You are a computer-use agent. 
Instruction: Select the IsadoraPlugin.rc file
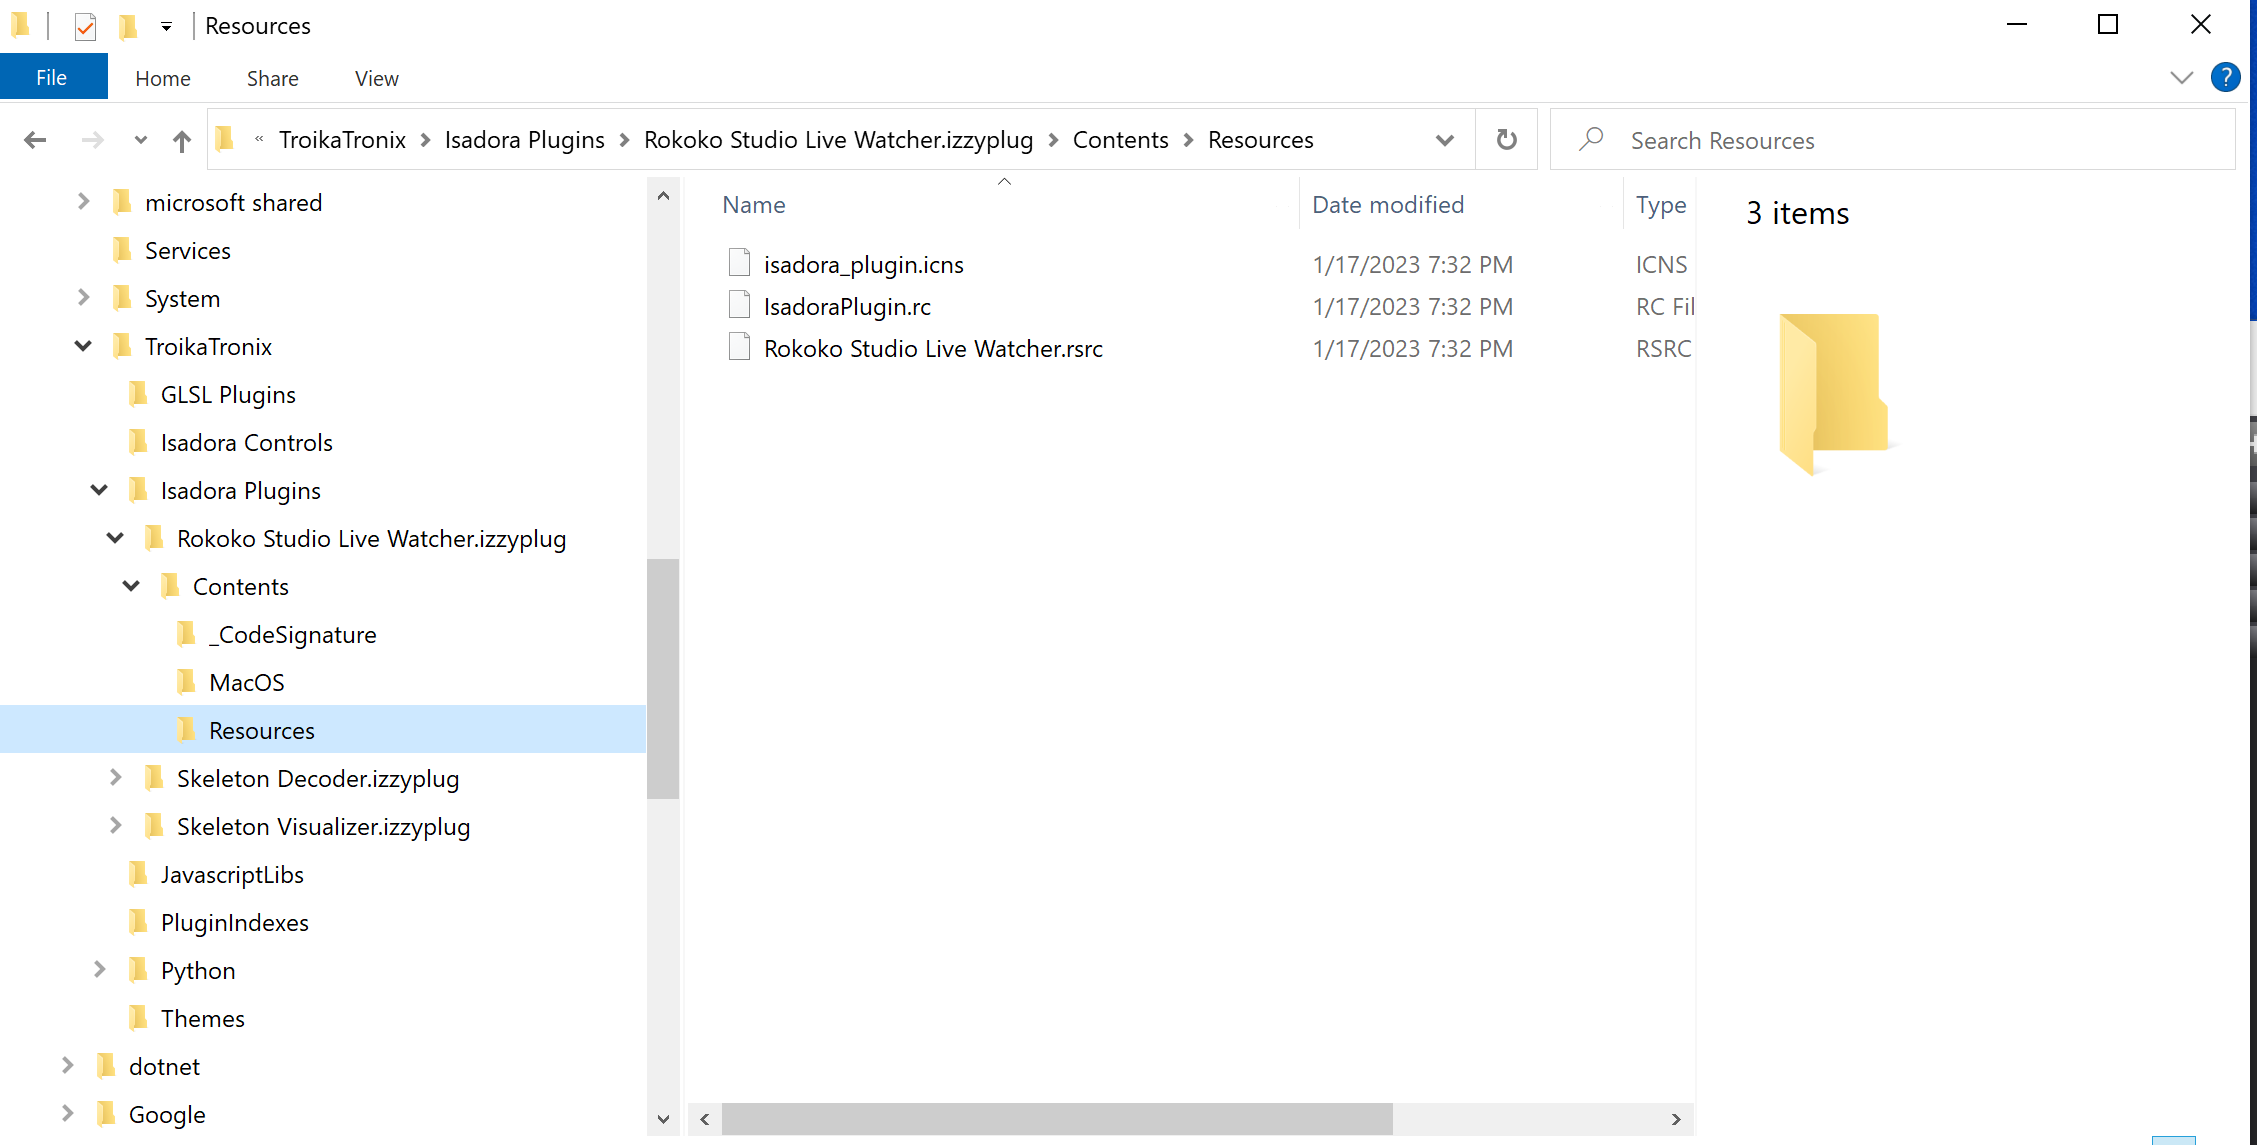(847, 307)
